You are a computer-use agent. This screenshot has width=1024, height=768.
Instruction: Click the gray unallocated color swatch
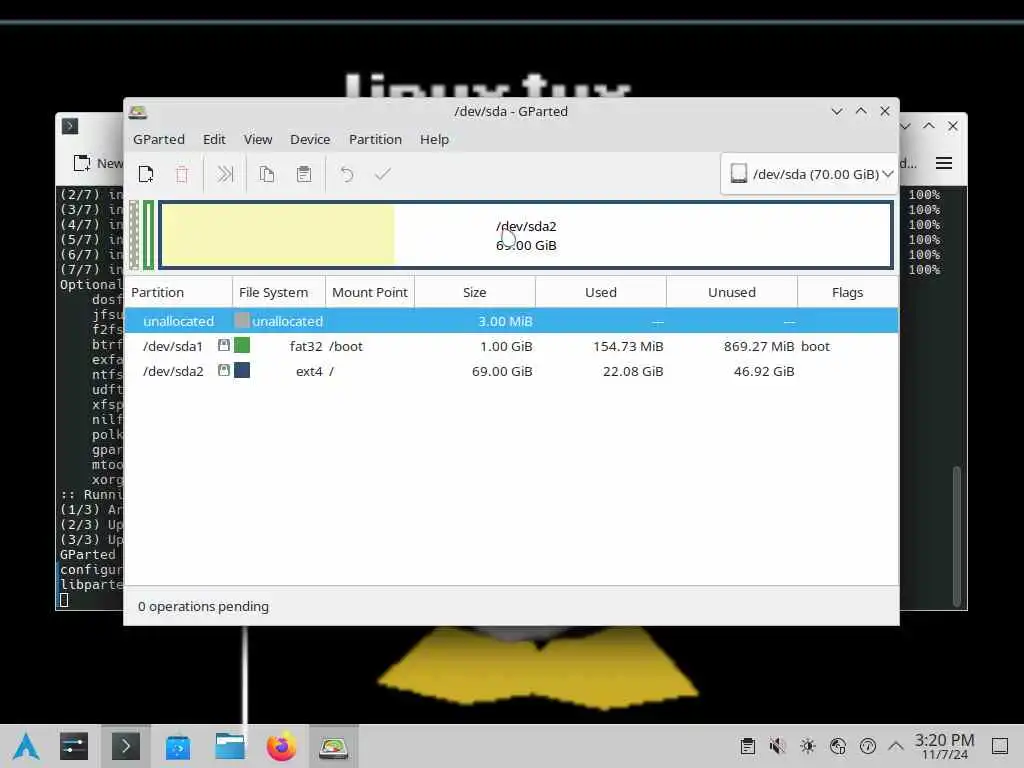242,320
